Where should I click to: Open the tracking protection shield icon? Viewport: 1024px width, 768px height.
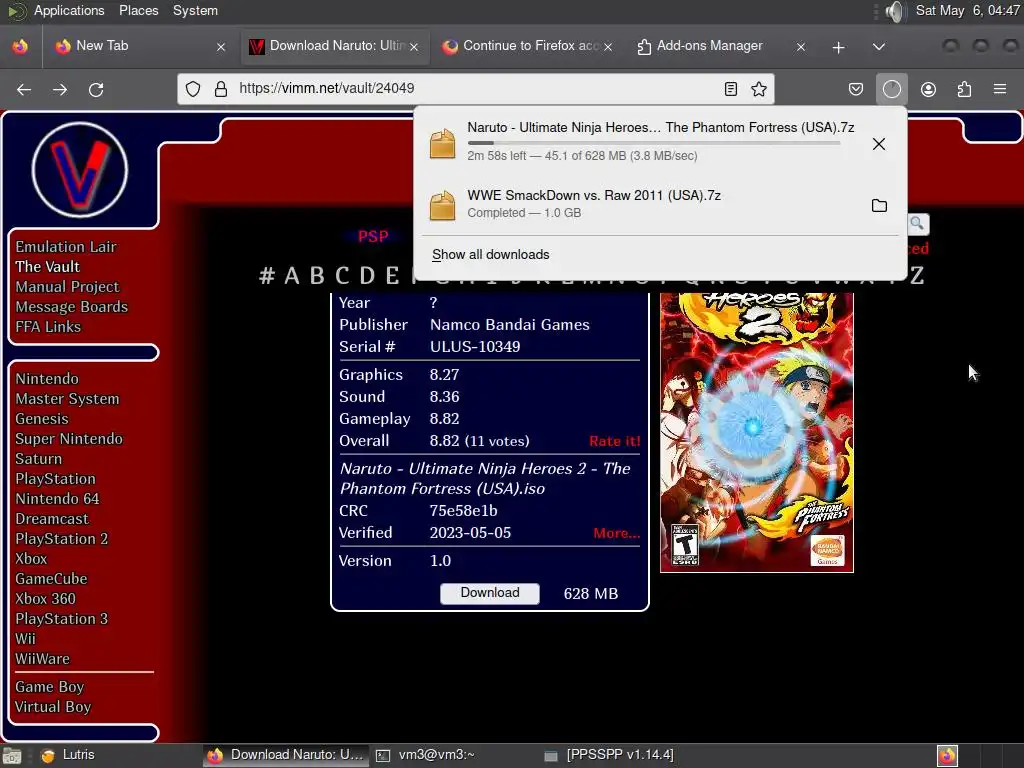pyautogui.click(x=193, y=89)
